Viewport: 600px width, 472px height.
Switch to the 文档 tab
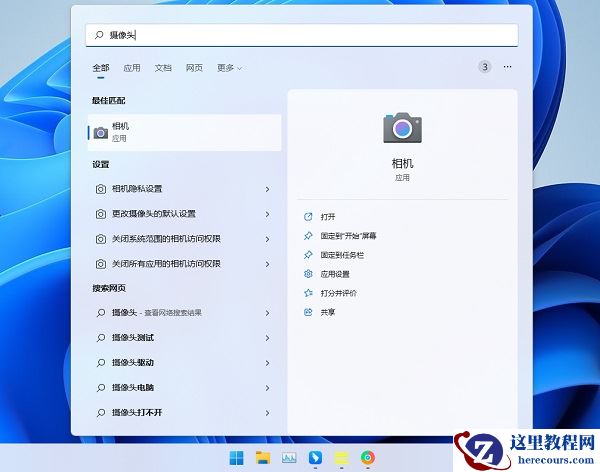tap(163, 68)
